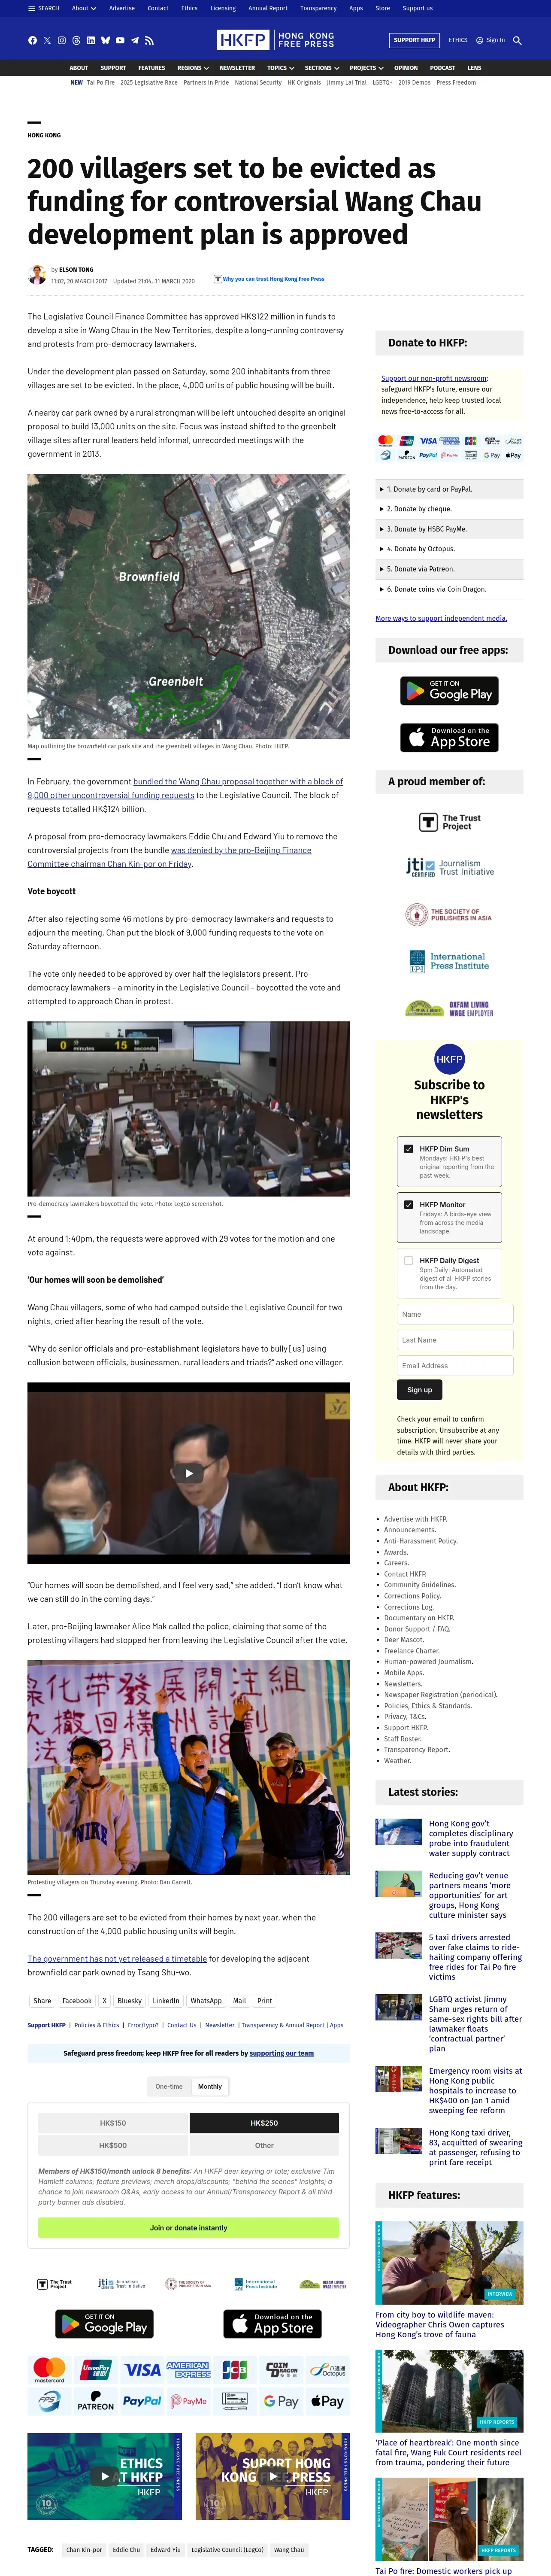The image size is (551, 2576).
Task: Click the newsletter Last Name field
Action: tap(455, 1340)
